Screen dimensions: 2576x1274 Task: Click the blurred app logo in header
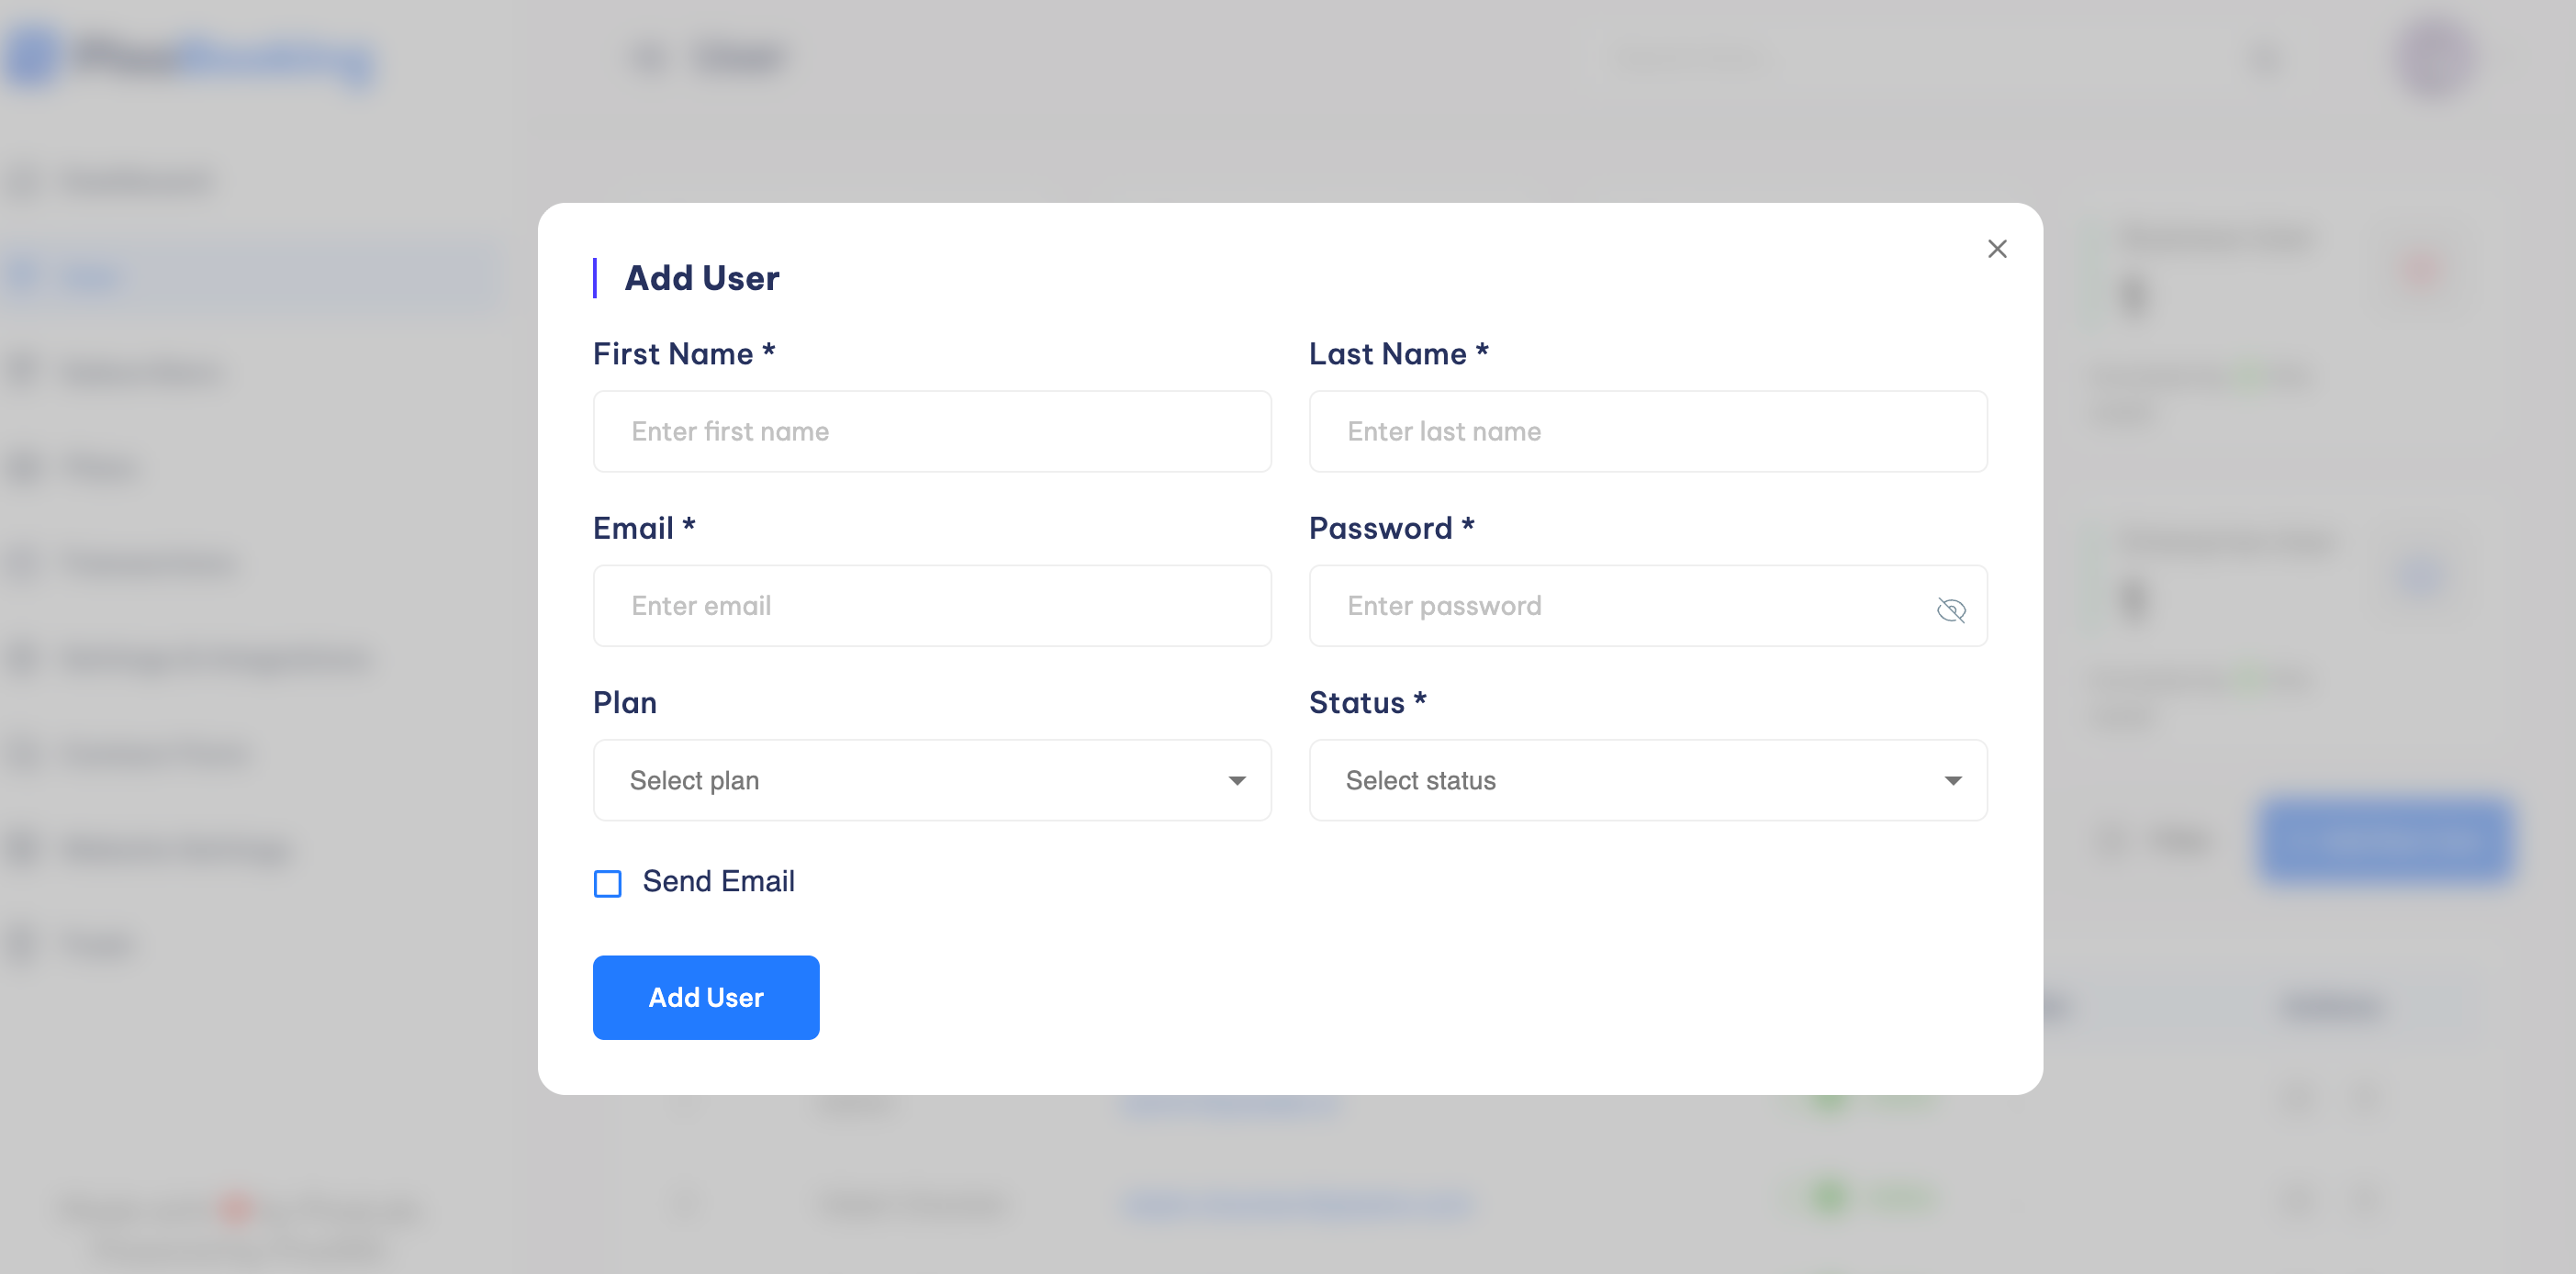pyautogui.click(x=190, y=58)
